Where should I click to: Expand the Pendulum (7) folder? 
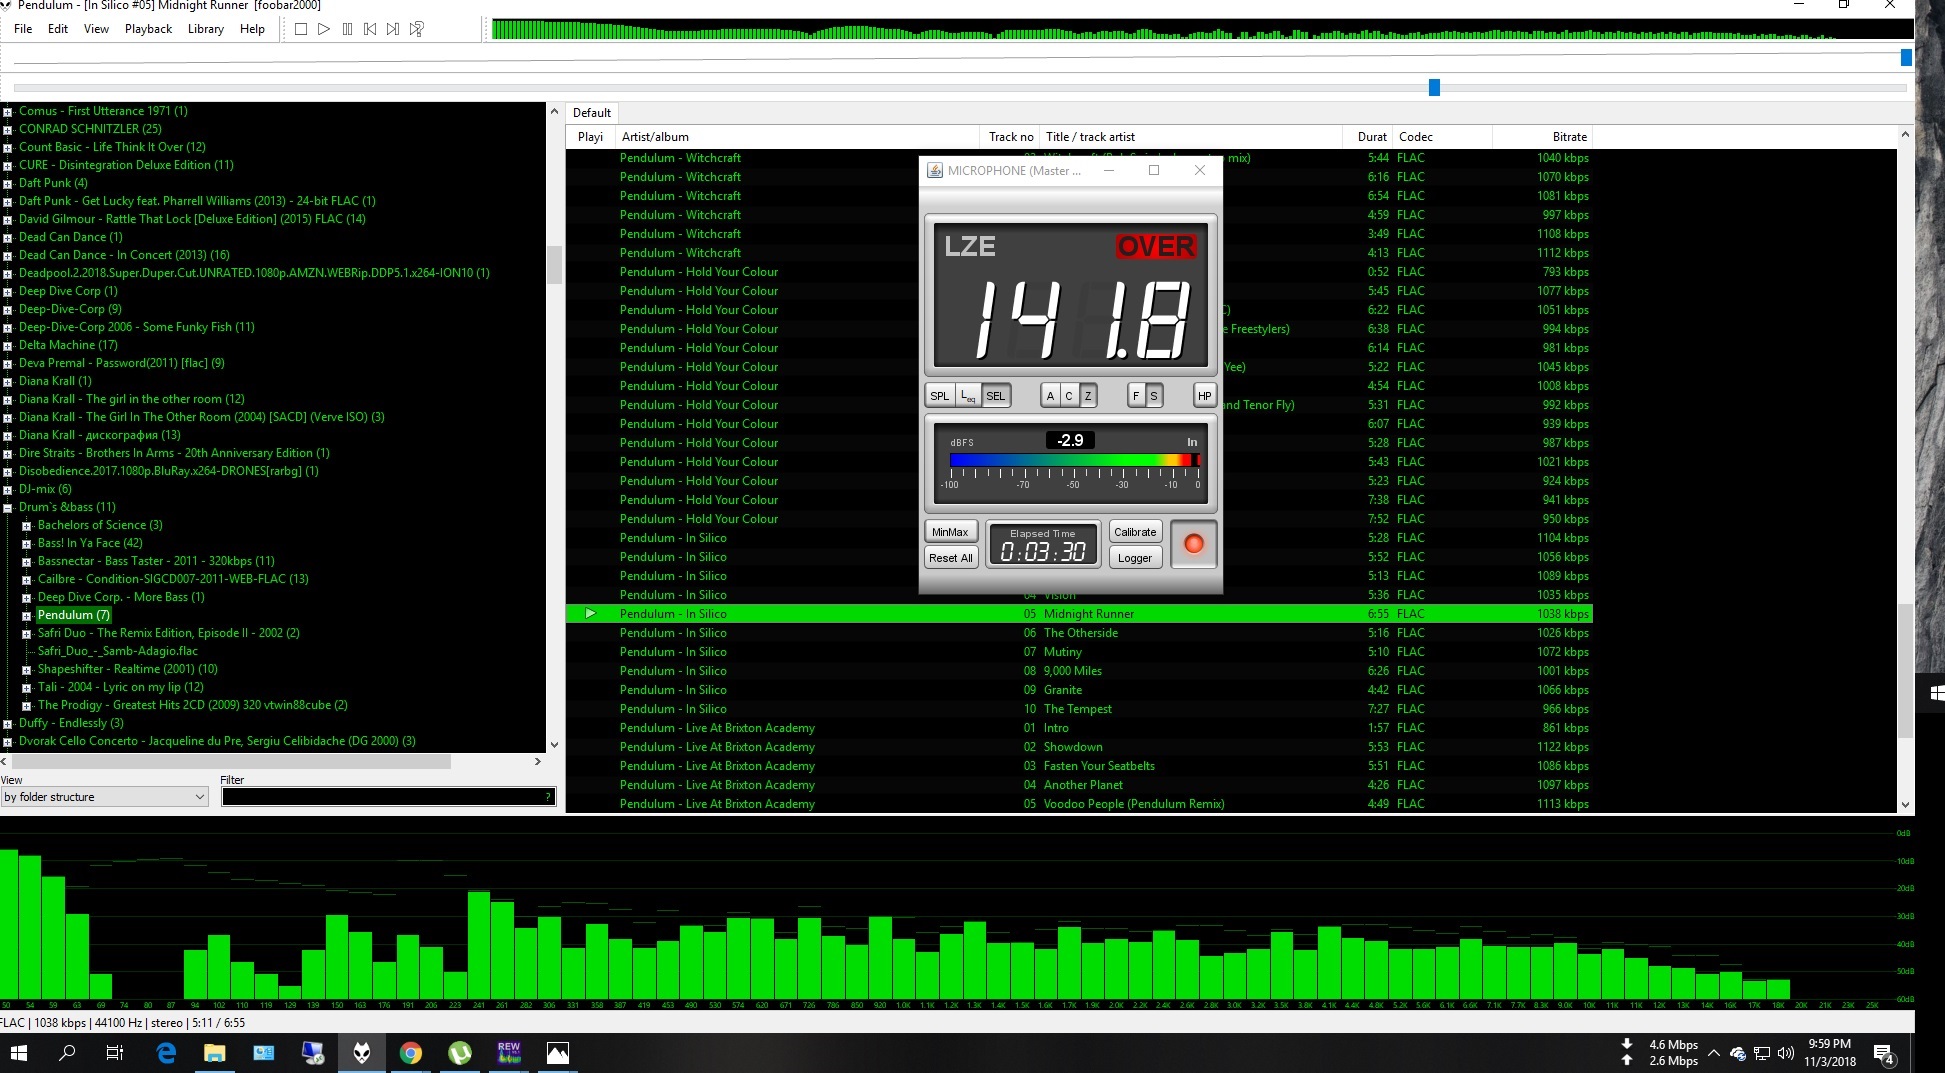coord(26,616)
